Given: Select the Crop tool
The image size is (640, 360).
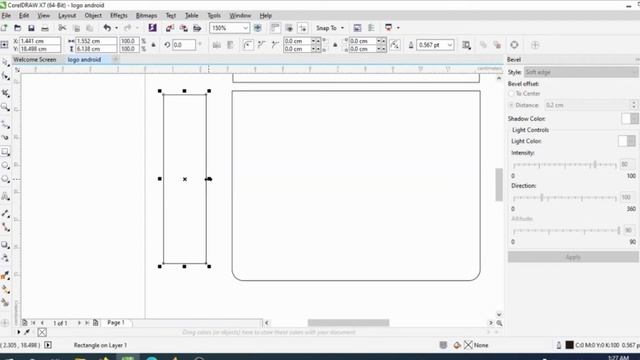Looking at the screenshot, I should [x=5, y=93].
